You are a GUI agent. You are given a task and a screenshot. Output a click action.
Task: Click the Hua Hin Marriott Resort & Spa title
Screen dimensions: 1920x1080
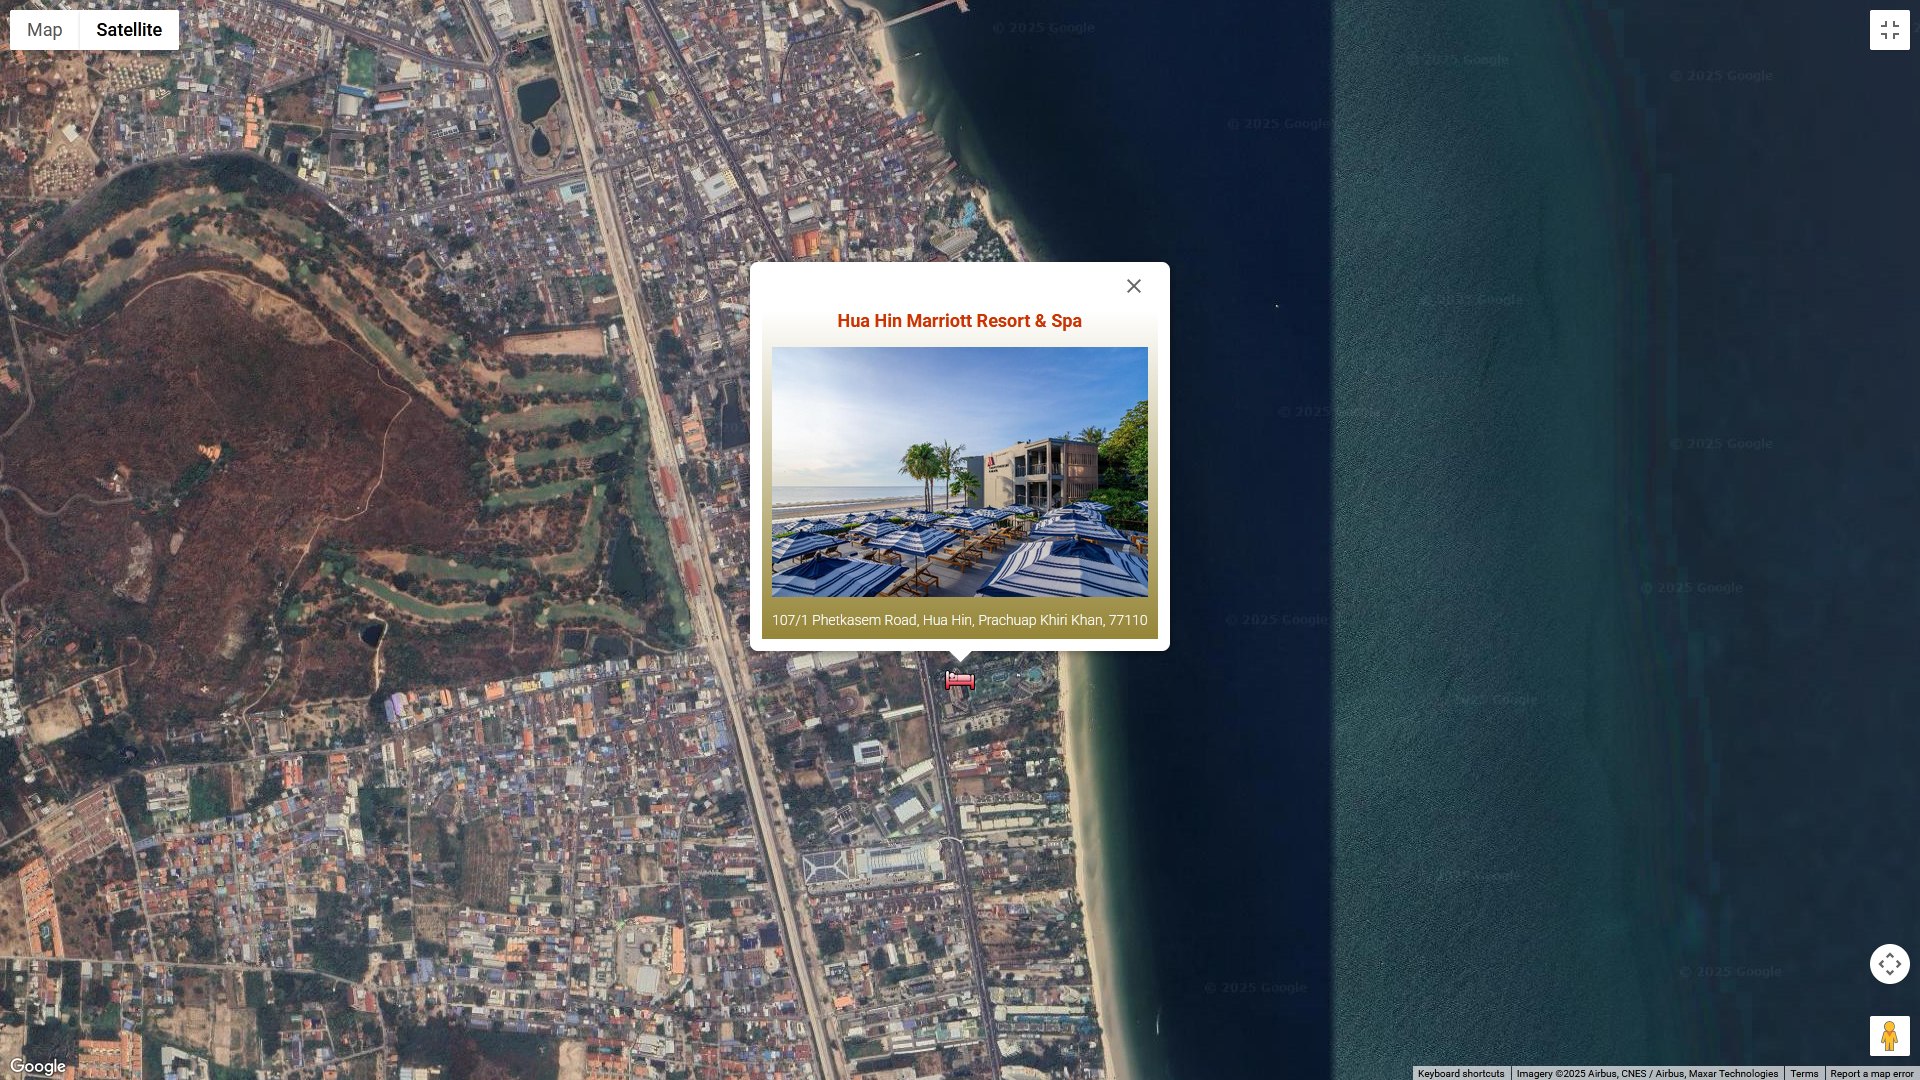tap(959, 321)
